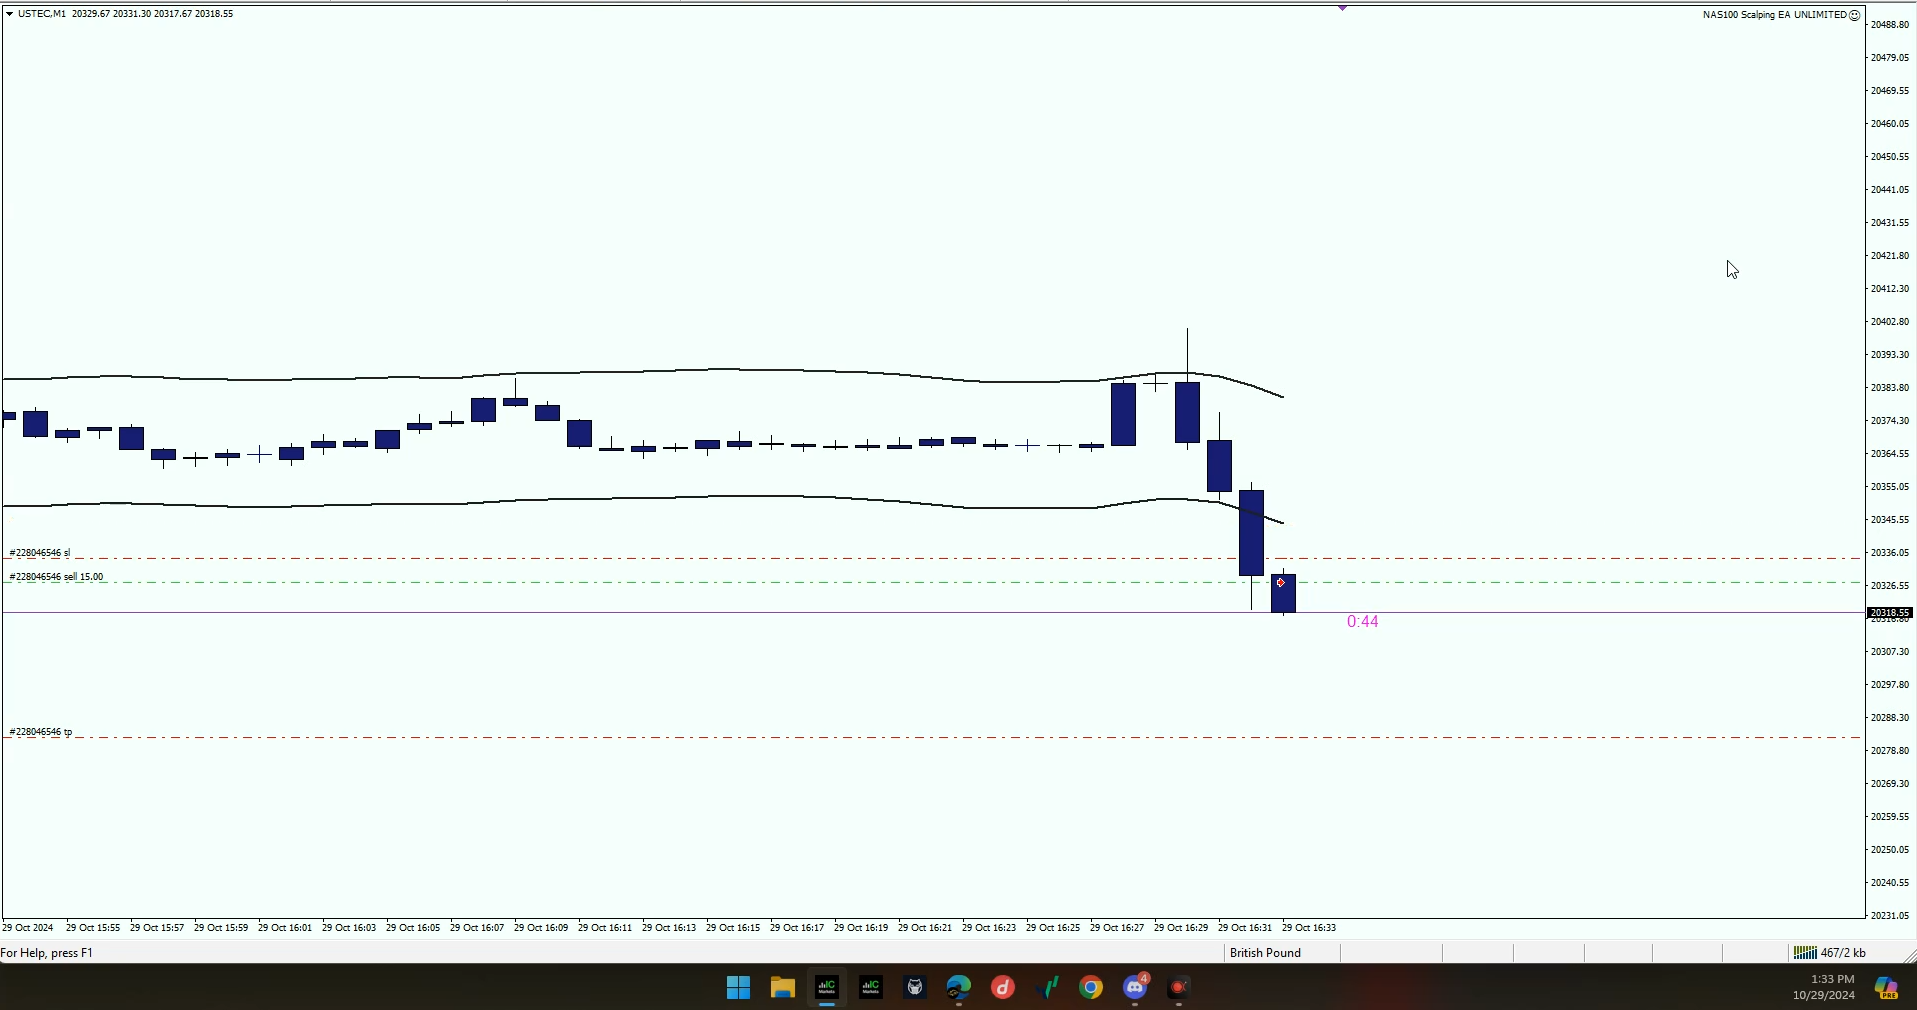Image resolution: width=1917 pixels, height=1010 pixels.
Task: Select the #228046546 tp take profit label
Action: click(41, 732)
